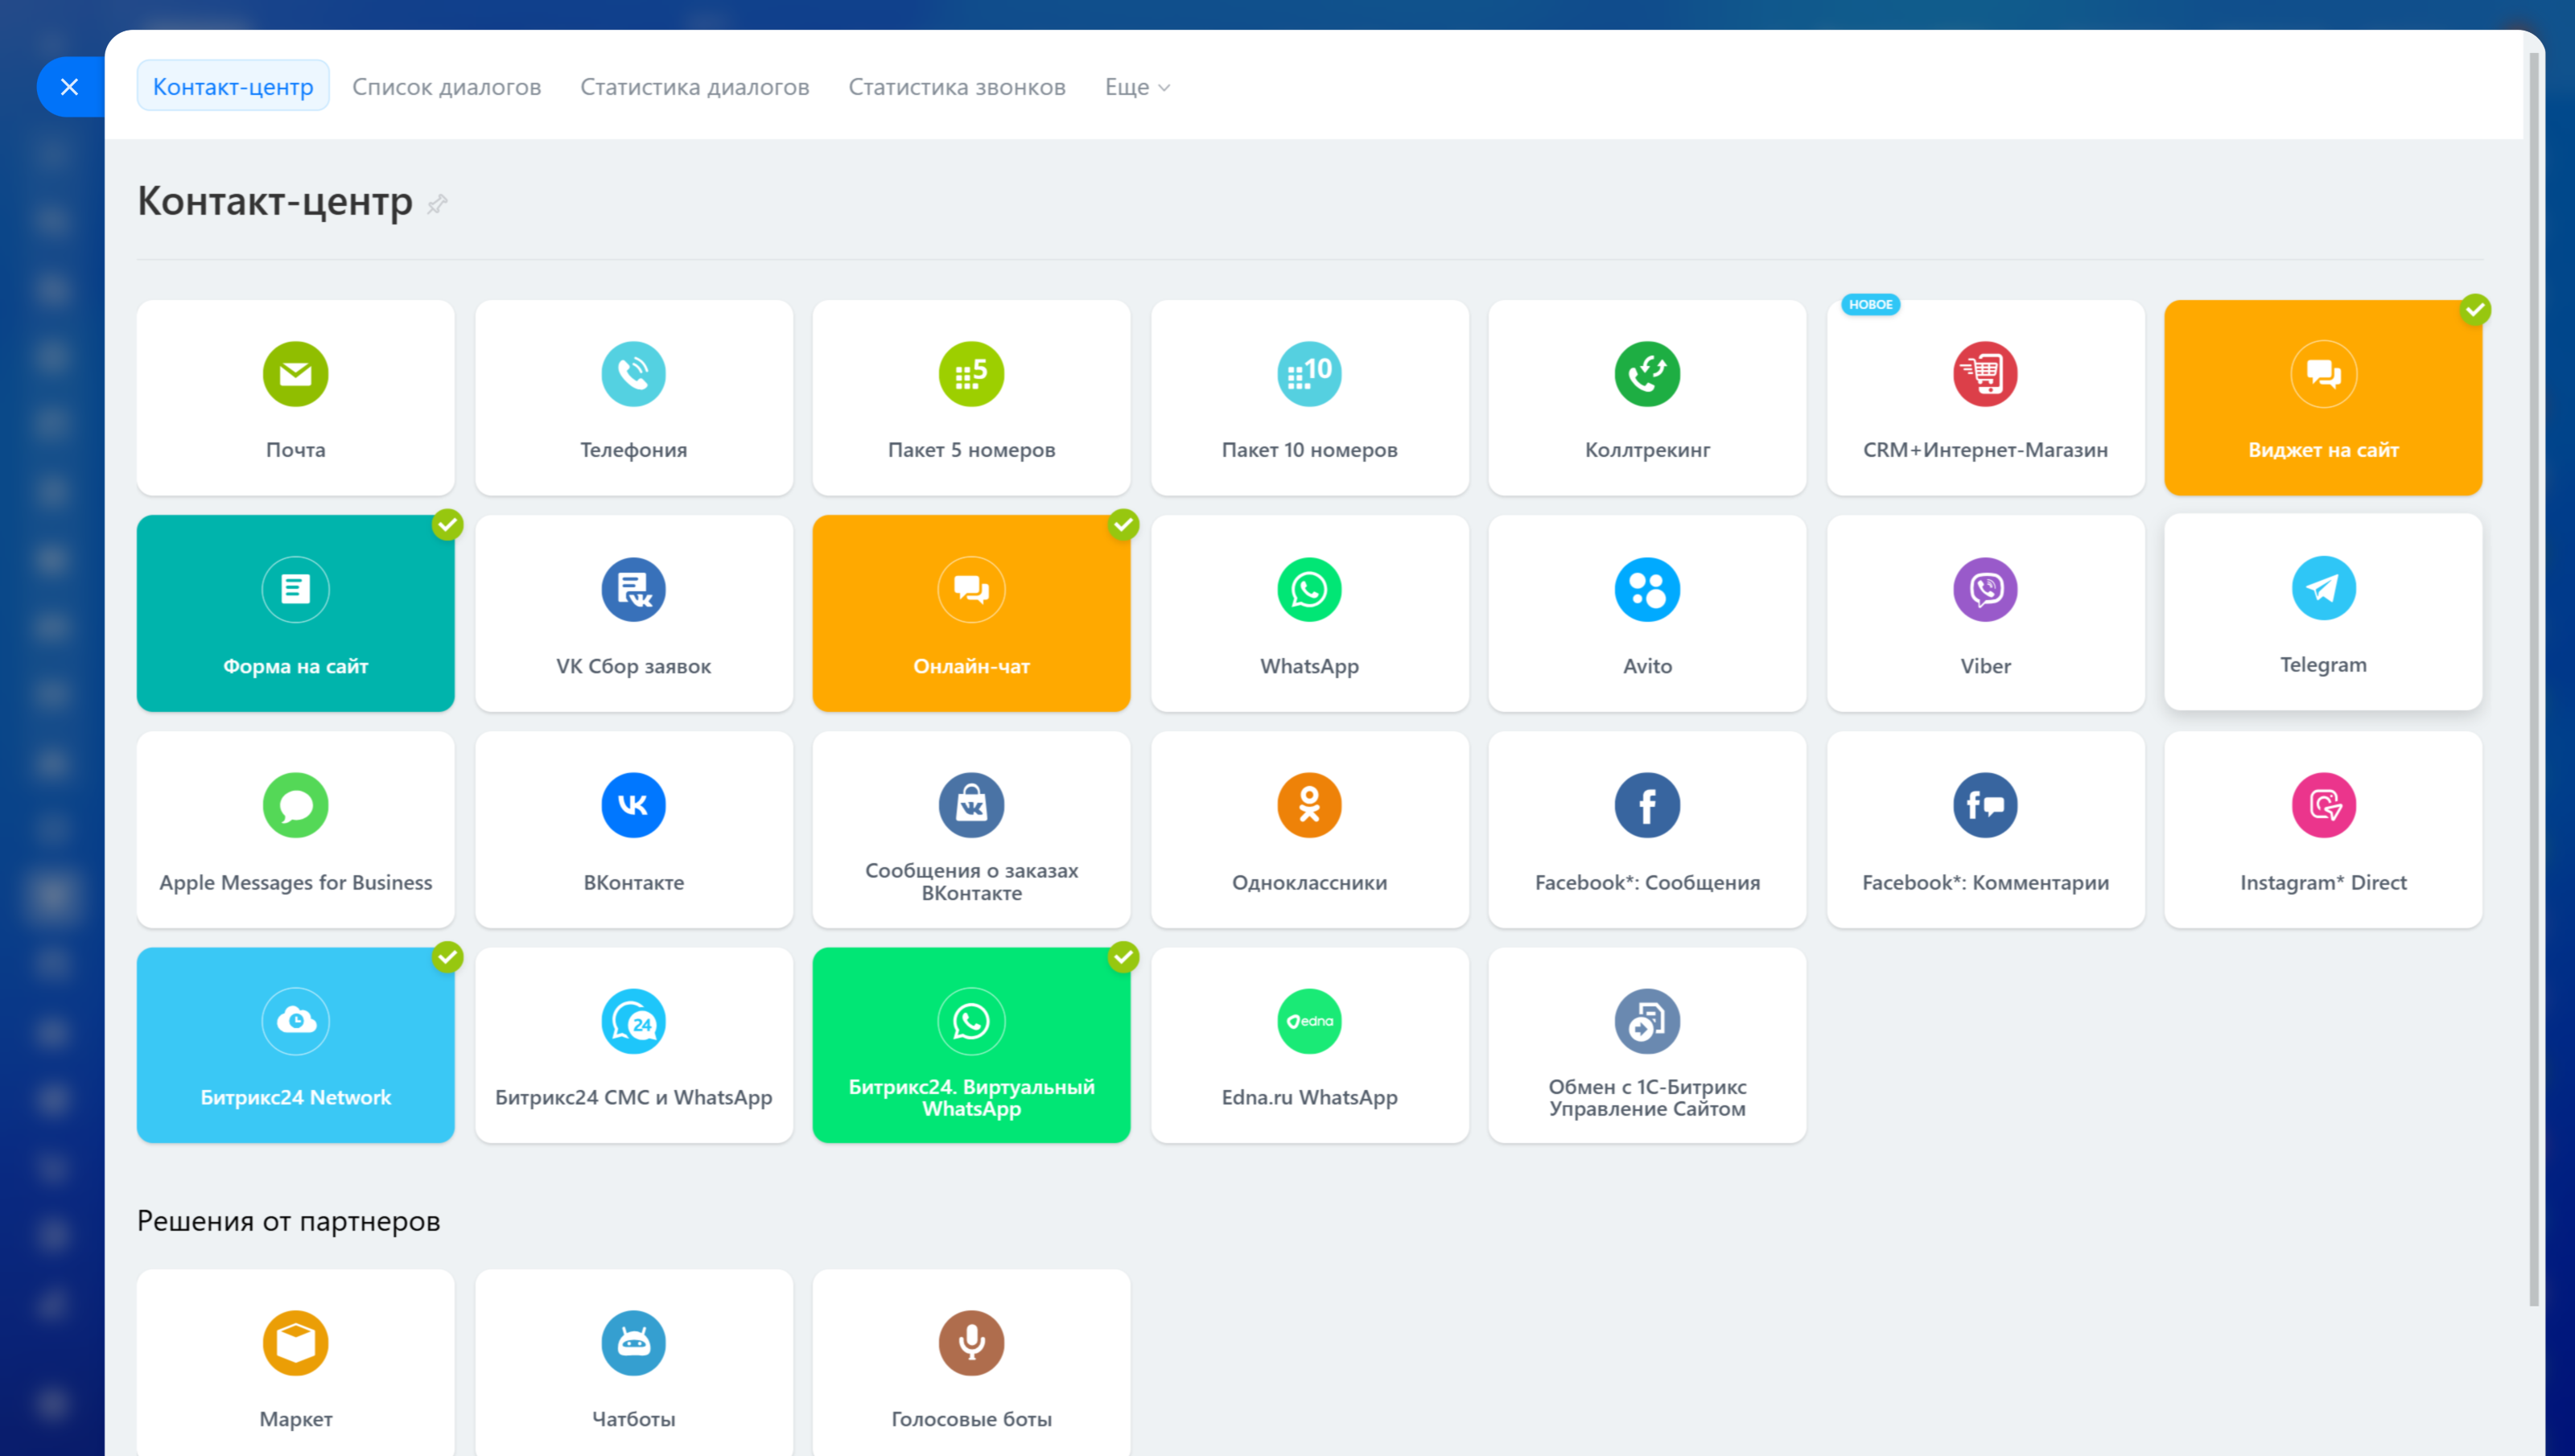The width and height of the screenshot is (2575, 1456).
Task: Open the Битрикс24 Network tile
Action: point(295,1045)
